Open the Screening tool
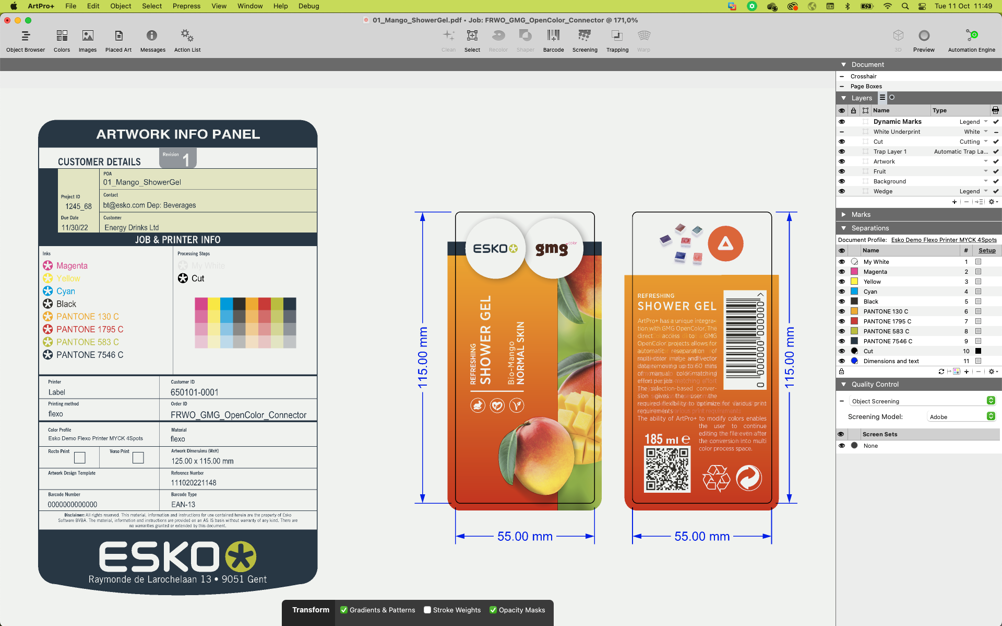1002x626 pixels. pos(585,40)
